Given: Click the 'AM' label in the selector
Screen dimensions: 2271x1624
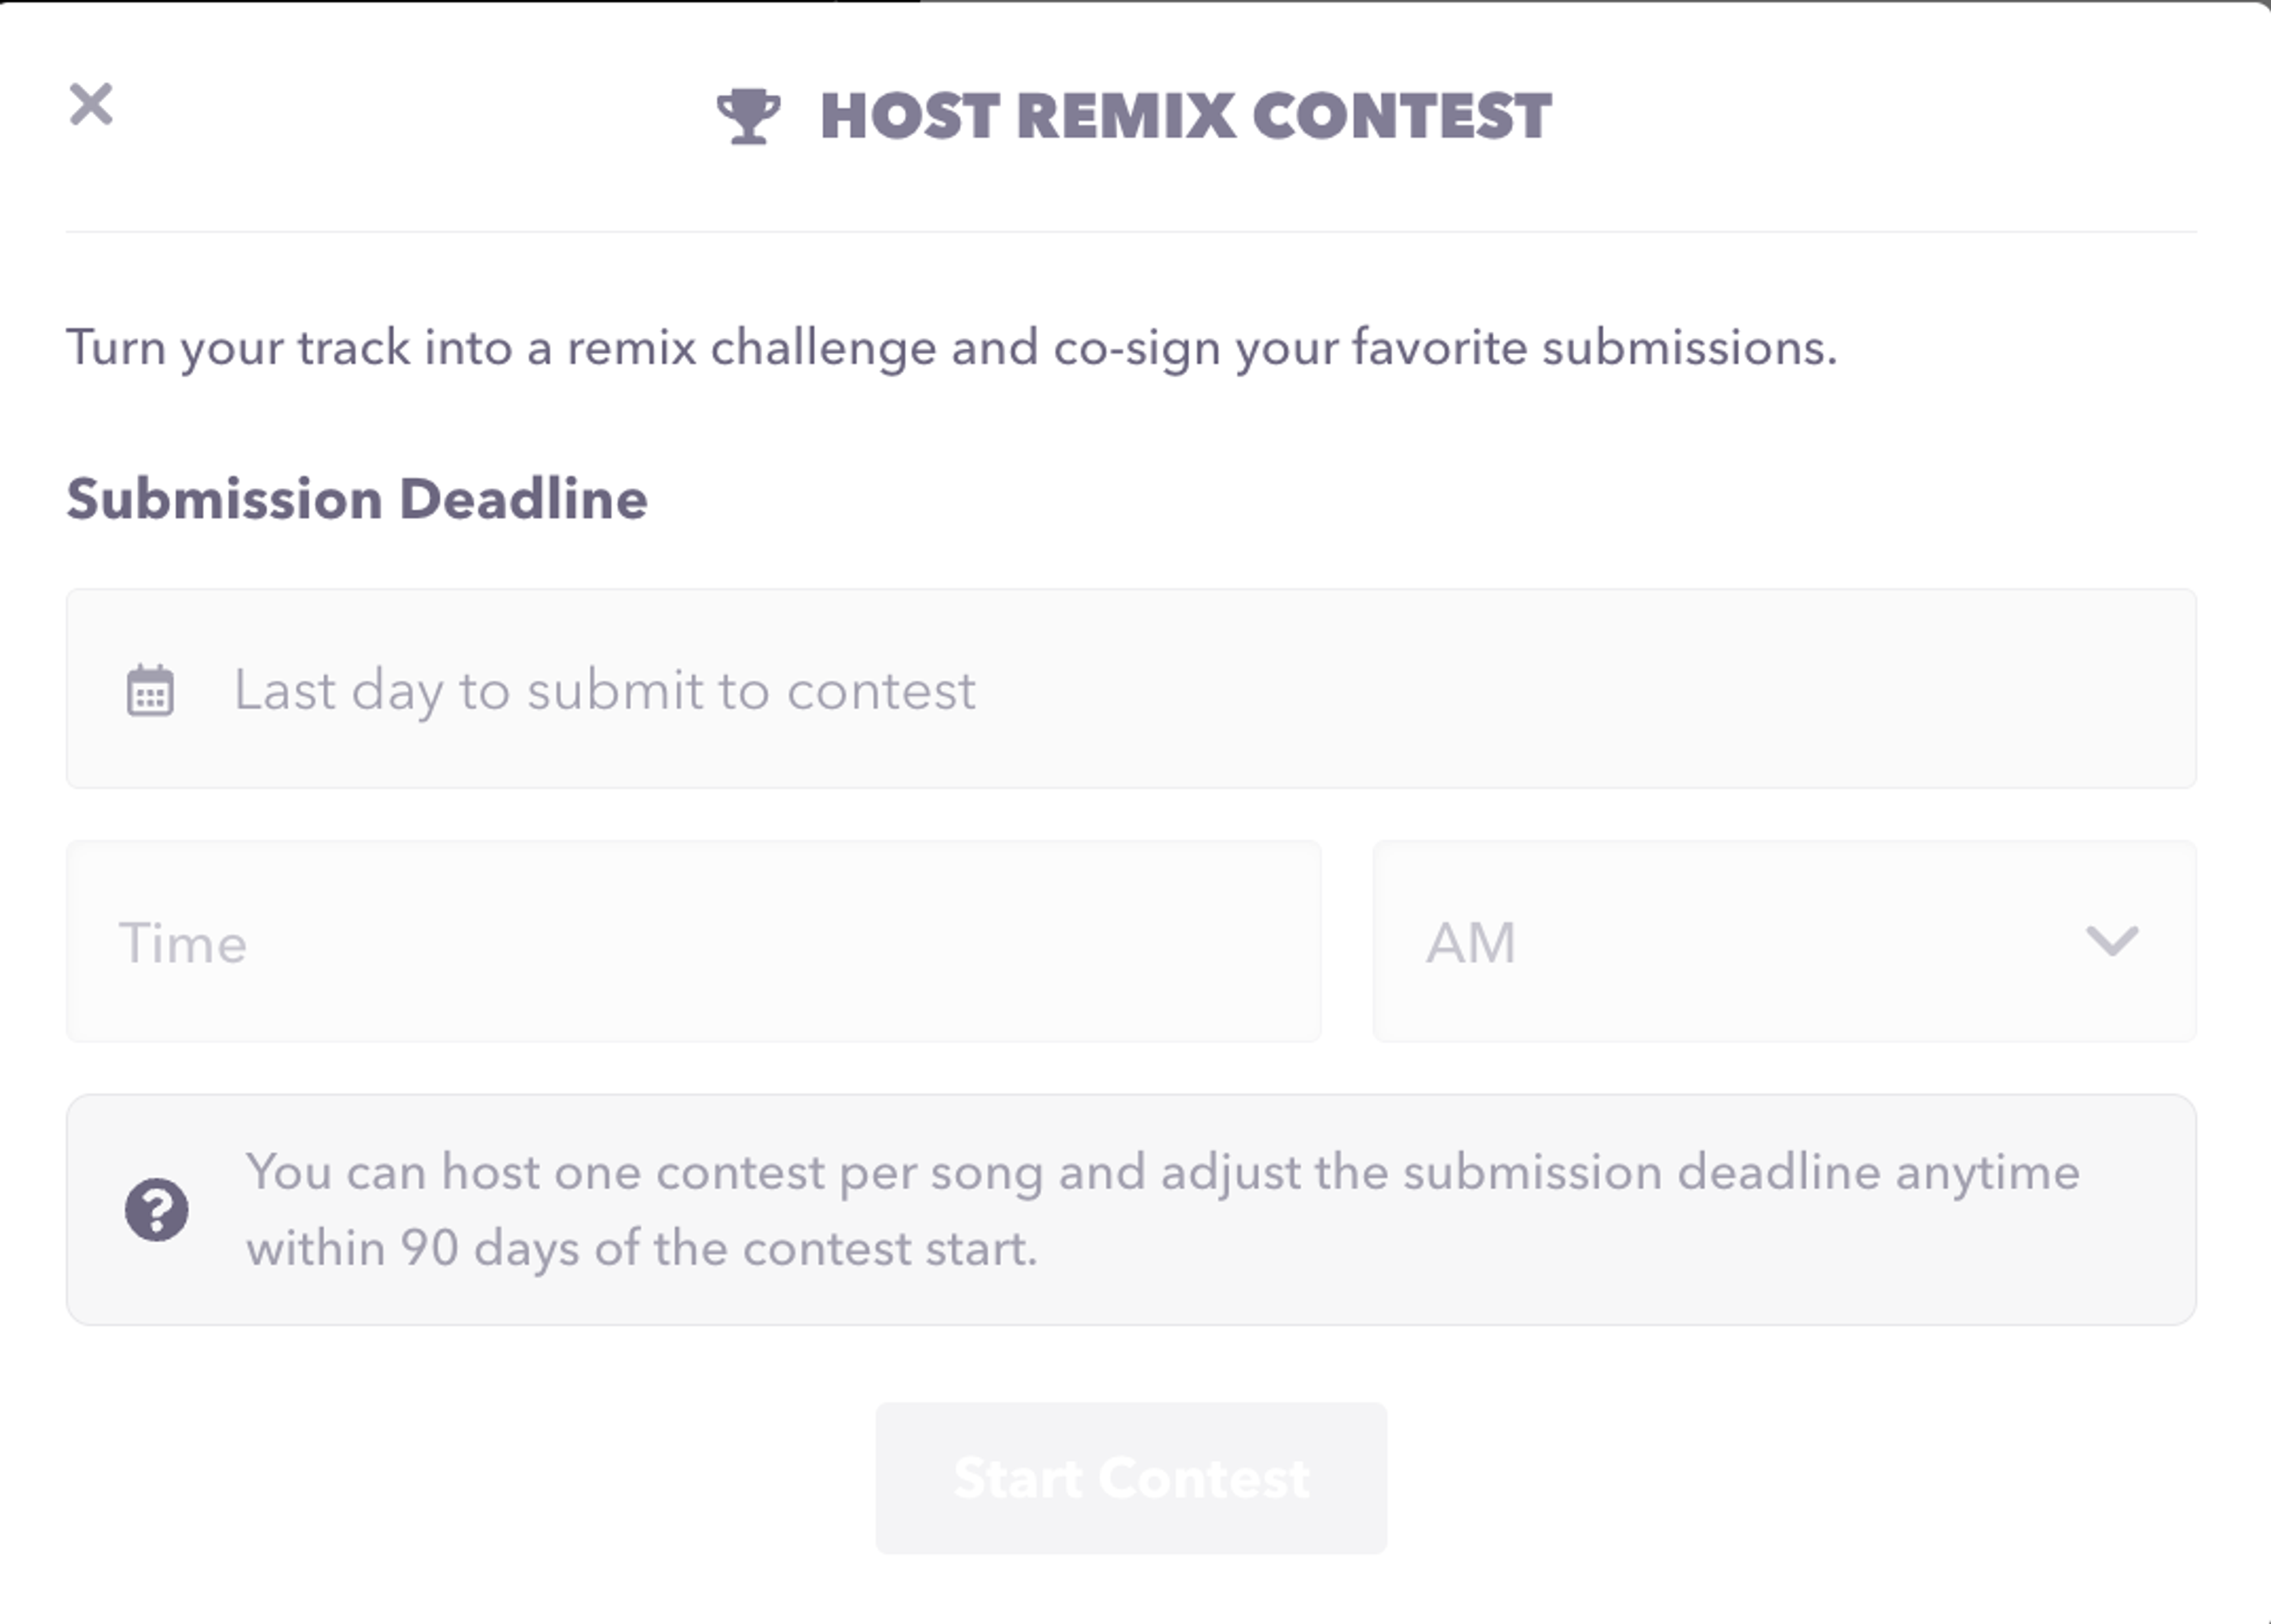Looking at the screenshot, I should [1470, 943].
